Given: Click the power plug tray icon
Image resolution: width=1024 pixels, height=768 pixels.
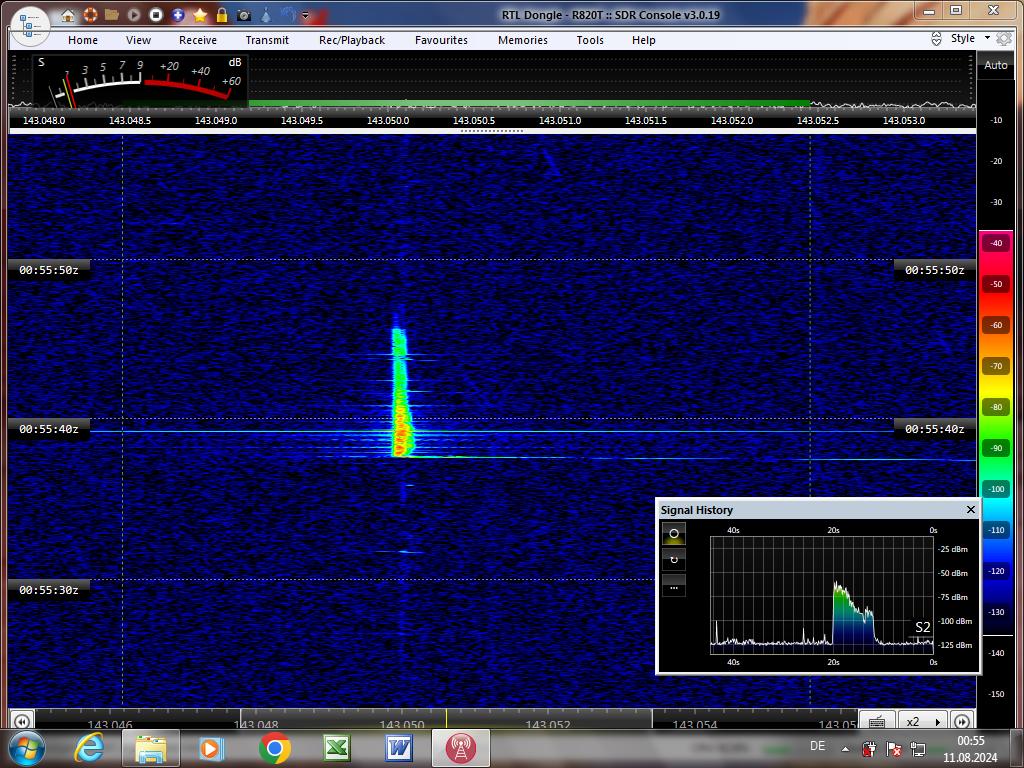Looking at the screenshot, I should (x=869, y=748).
